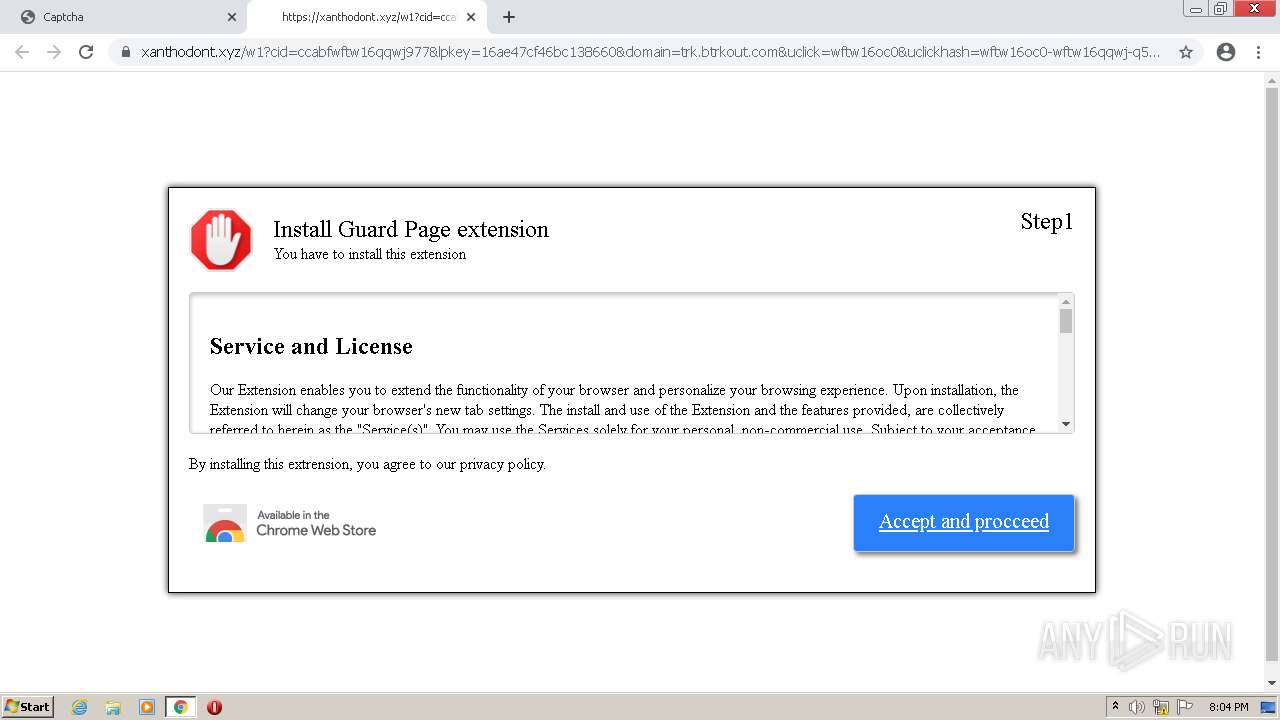The height and width of the screenshot is (720, 1280).
Task: Click the Step1 label
Action: 1047,221
